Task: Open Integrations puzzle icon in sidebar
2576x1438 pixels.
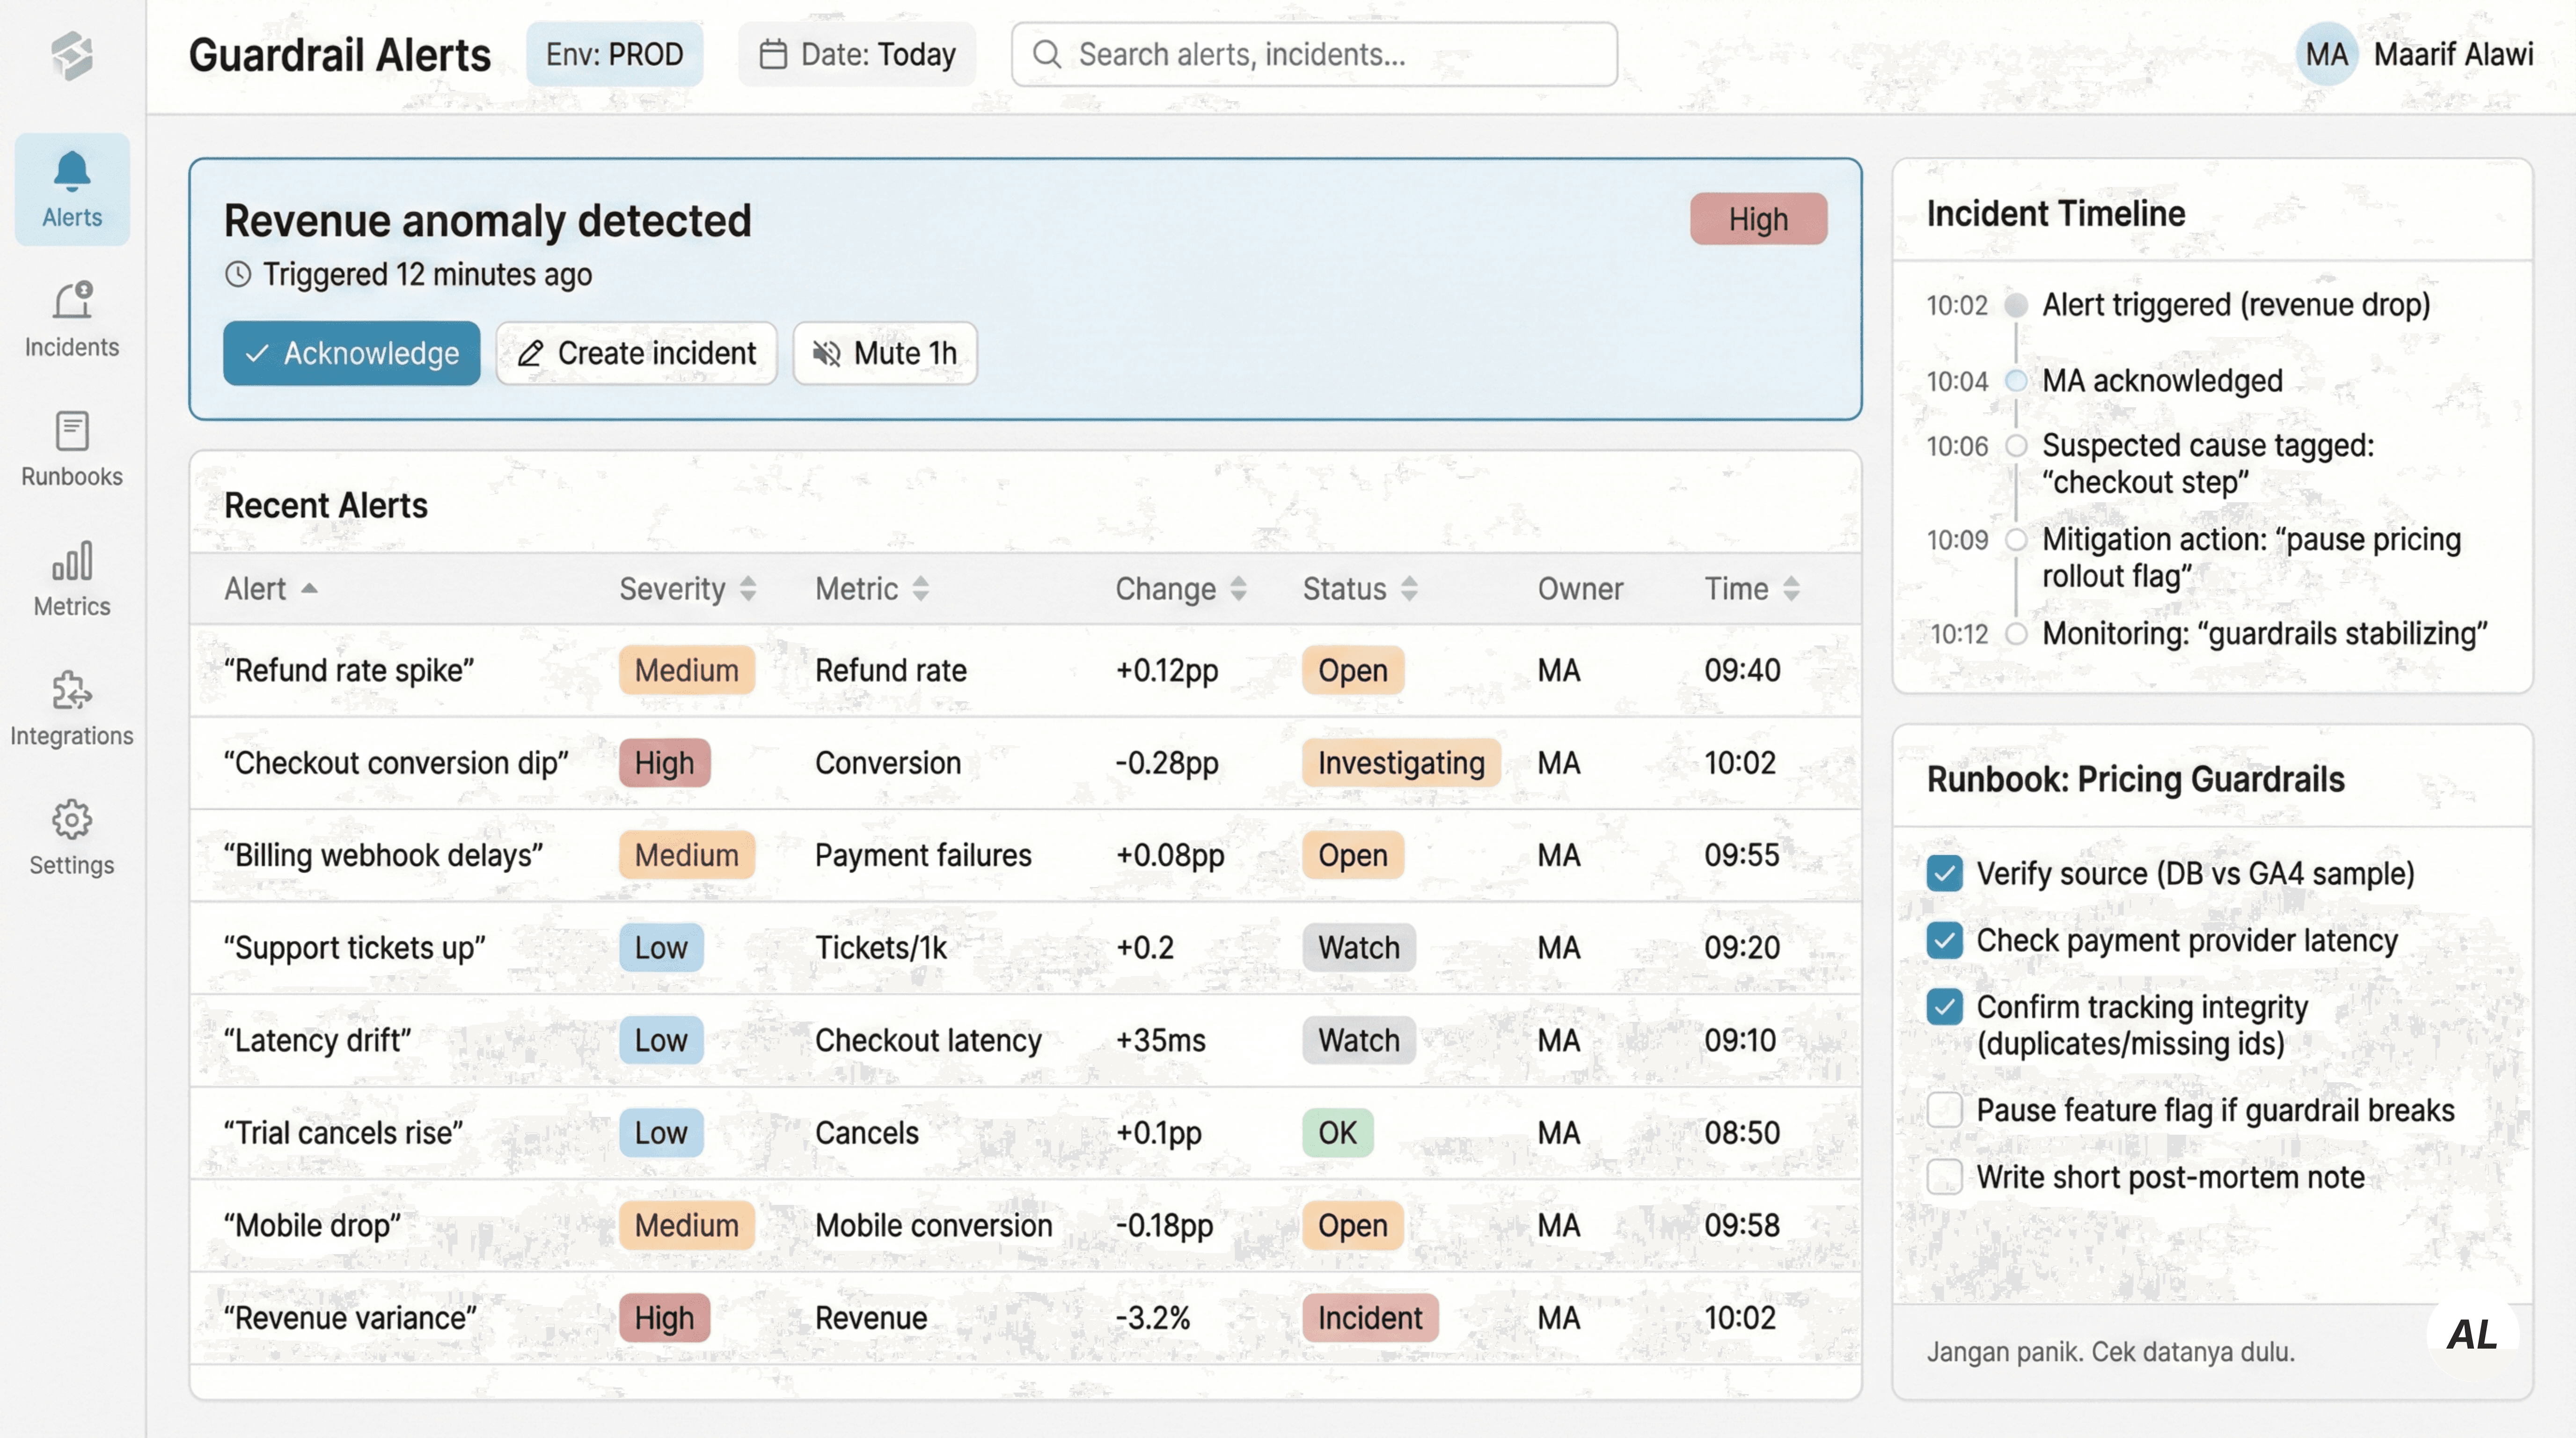Action: click(x=72, y=690)
